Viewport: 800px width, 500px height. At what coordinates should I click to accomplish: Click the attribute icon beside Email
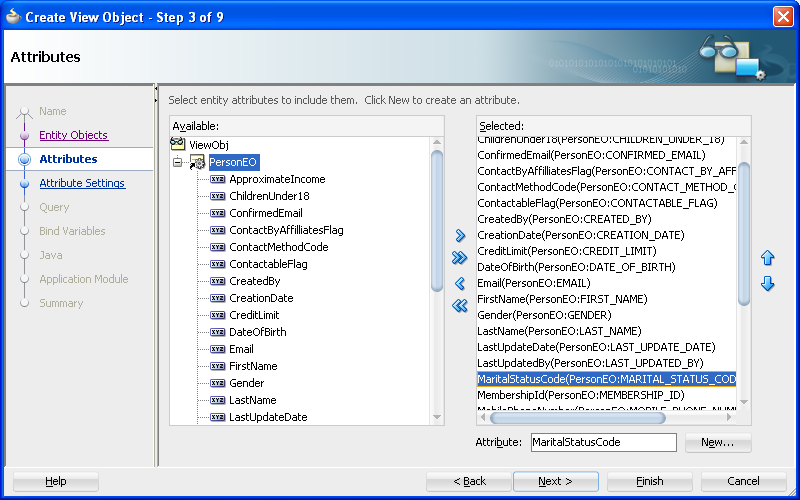click(x=218, y=349)
